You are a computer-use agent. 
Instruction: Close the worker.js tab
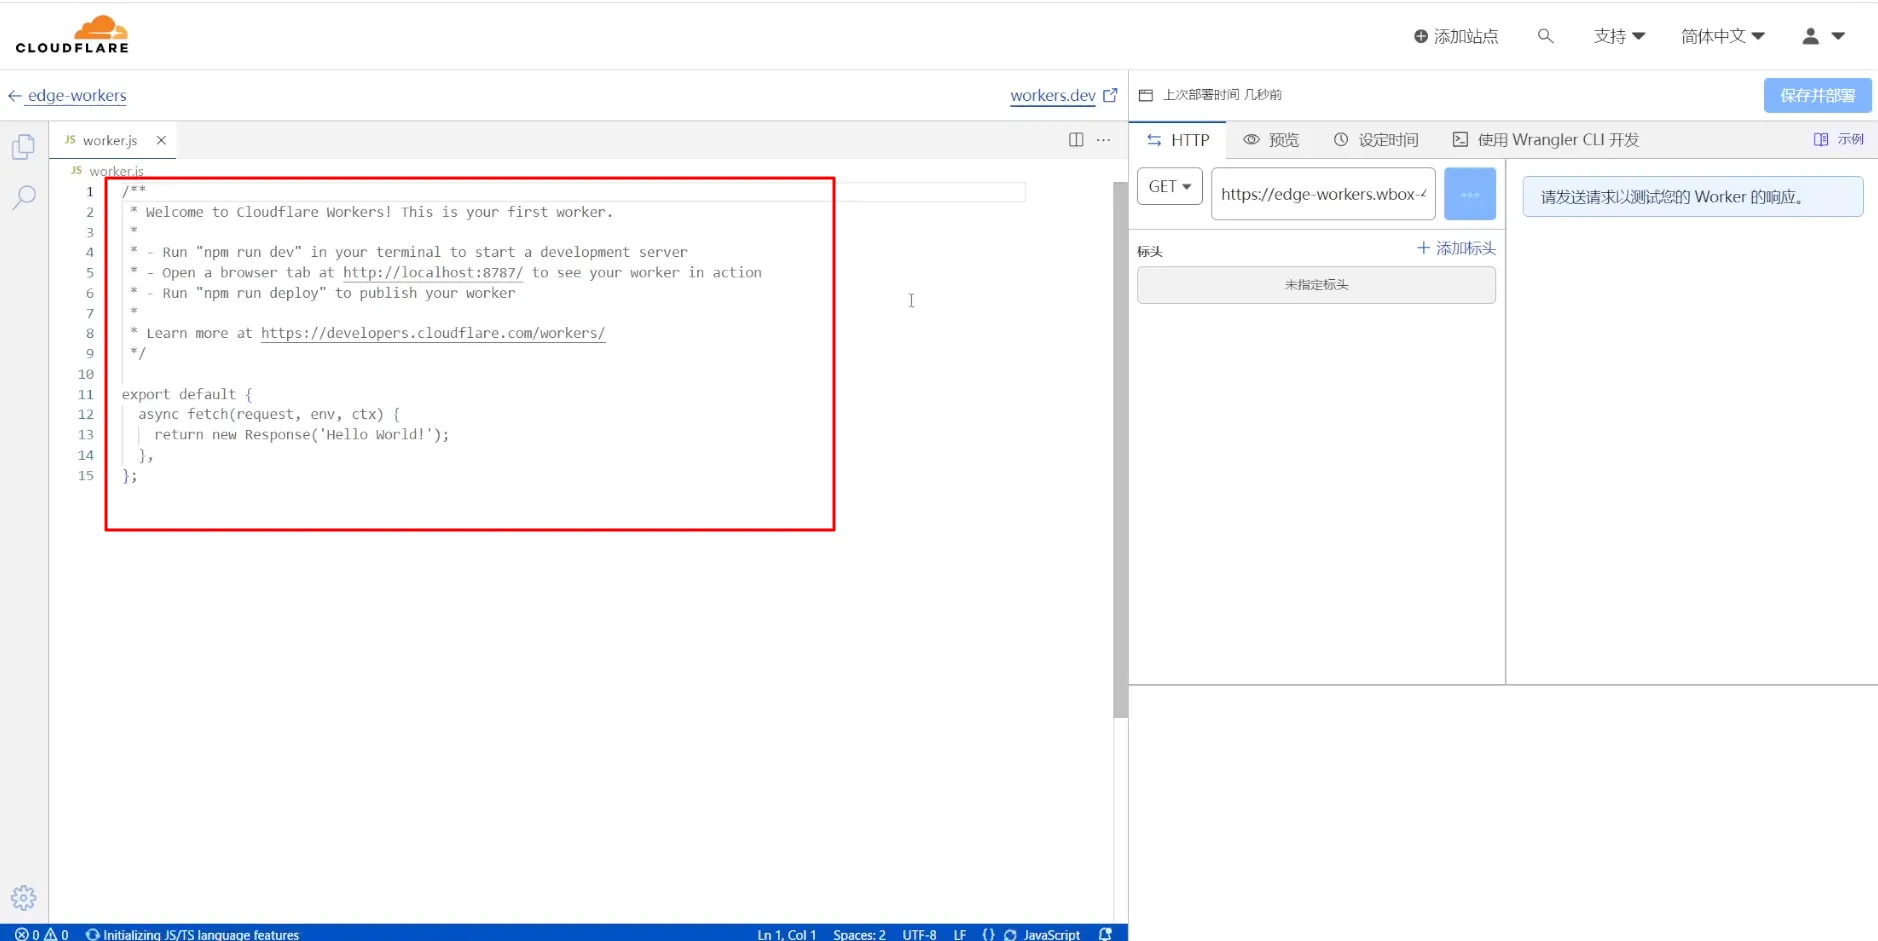pyautogui.click(x=161, y=140)
